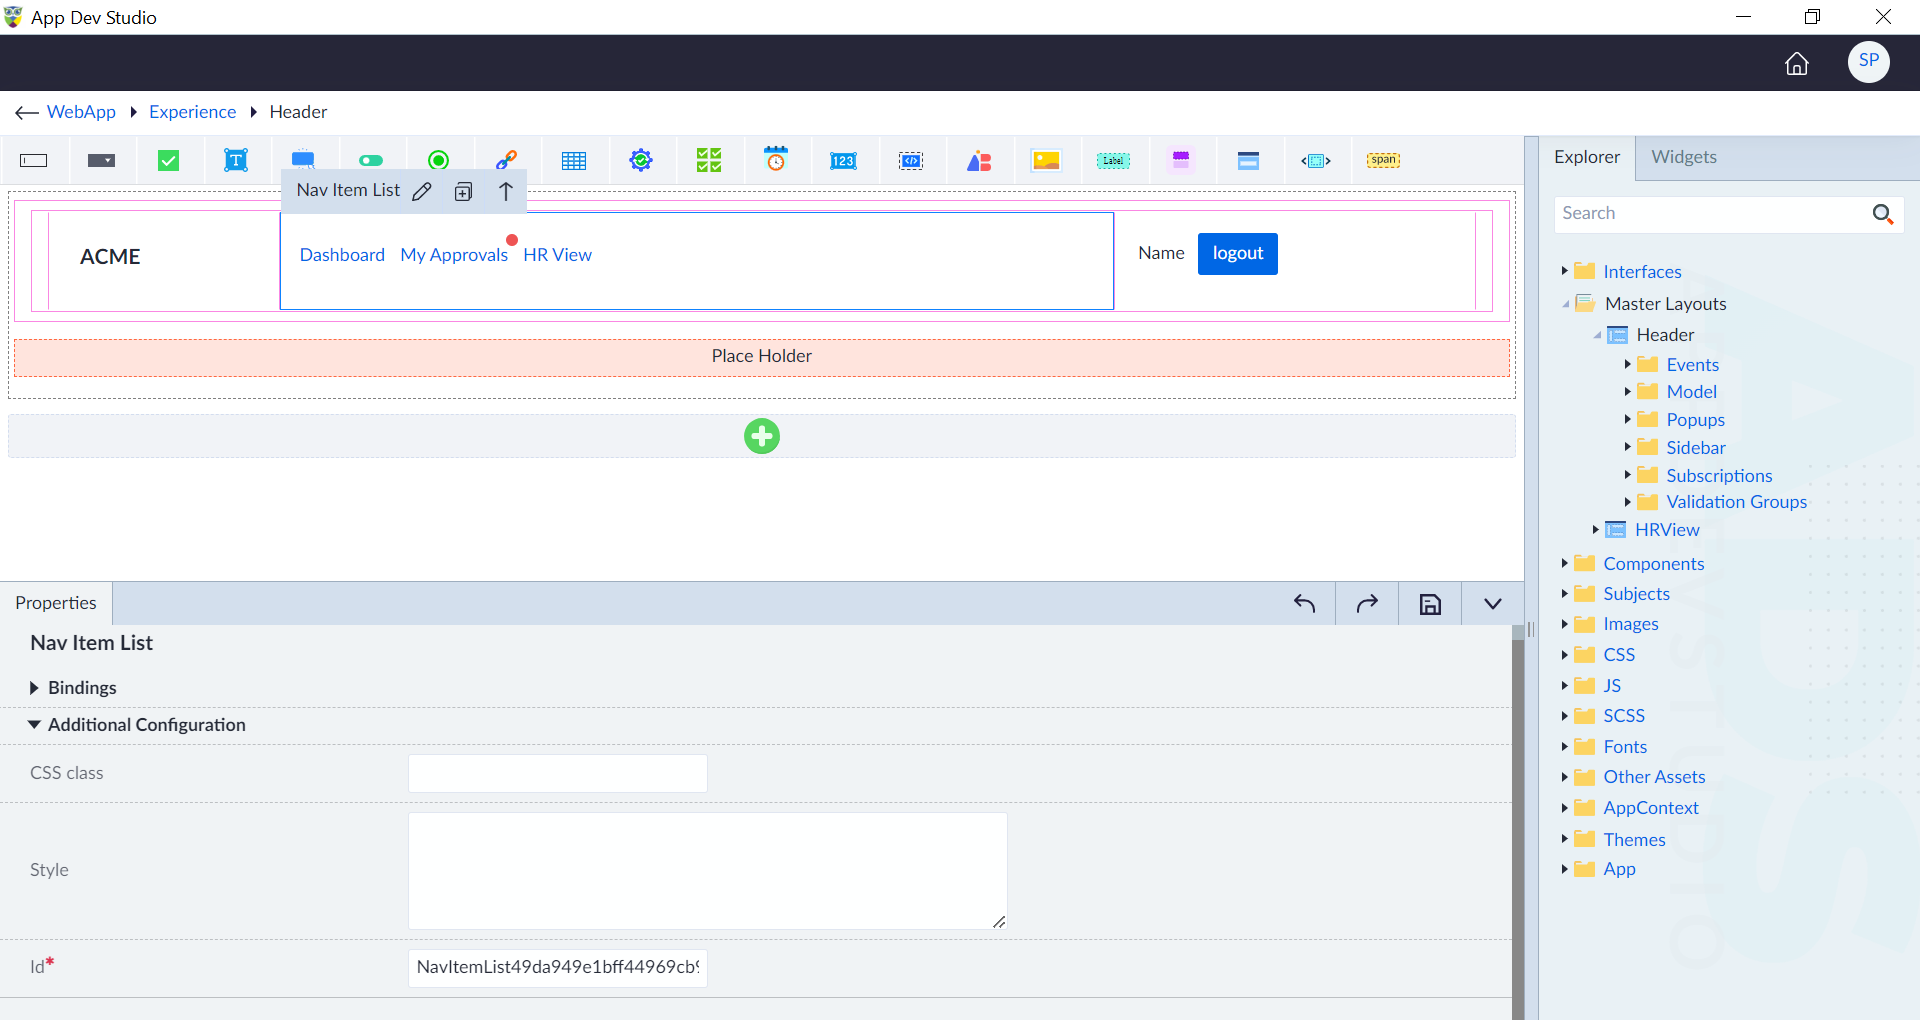This screenshot has width=1920, height=1020.
Task: Select the green checkbox widget icon
Action: coord(168,161)
